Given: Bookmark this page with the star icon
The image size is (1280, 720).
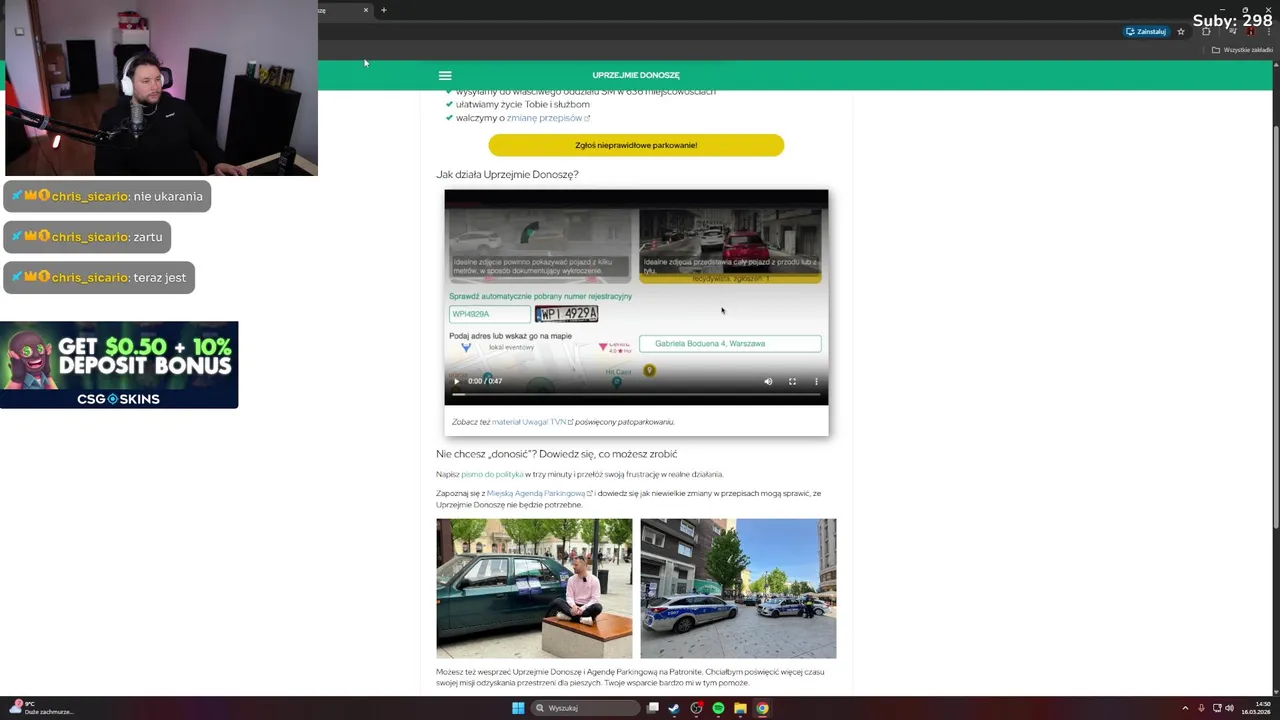Looking at the screenshot, I should (1181, 31).
